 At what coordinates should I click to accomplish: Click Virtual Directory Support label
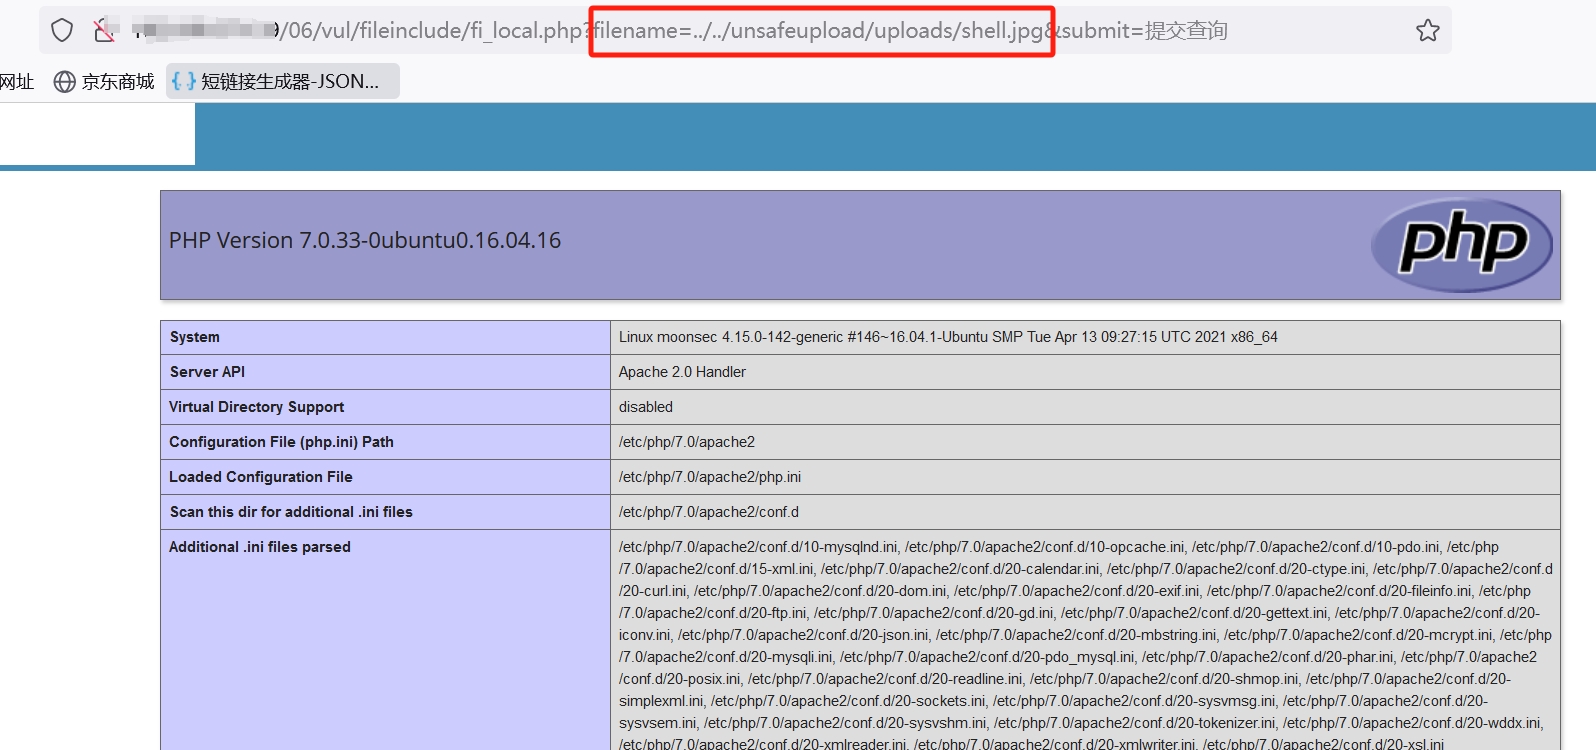tap(256, 407)
